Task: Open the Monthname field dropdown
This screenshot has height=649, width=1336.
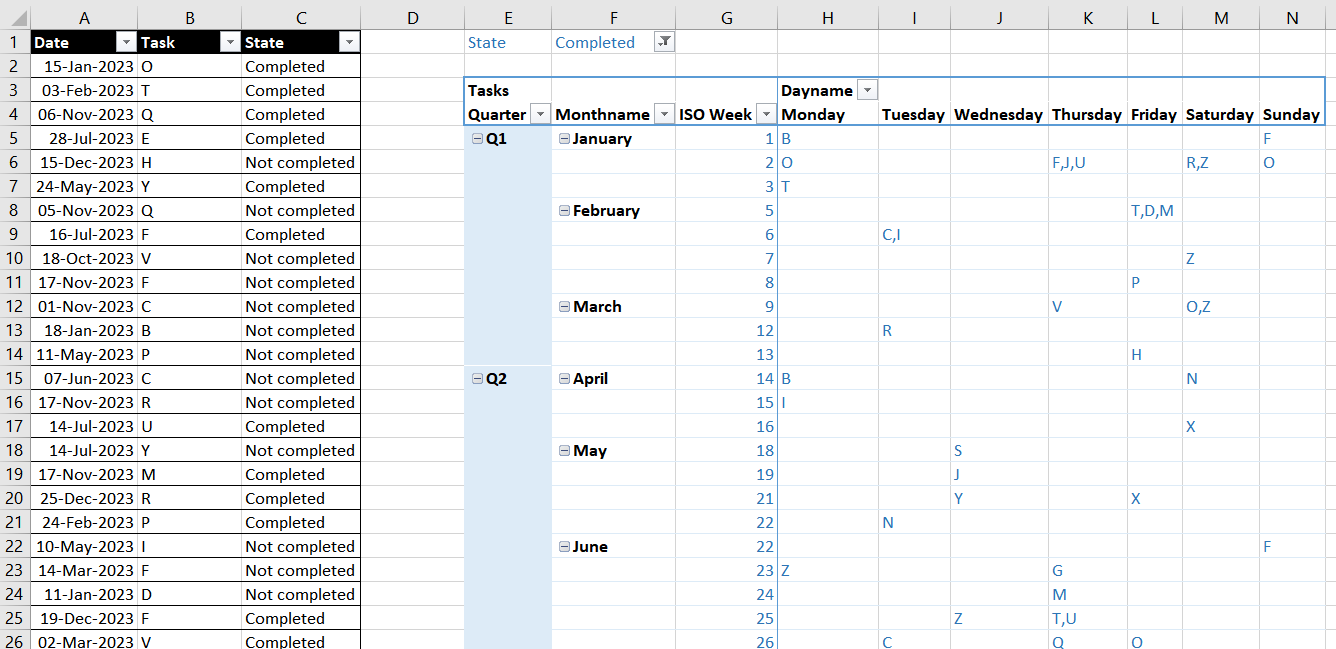Action: [664, 114]
